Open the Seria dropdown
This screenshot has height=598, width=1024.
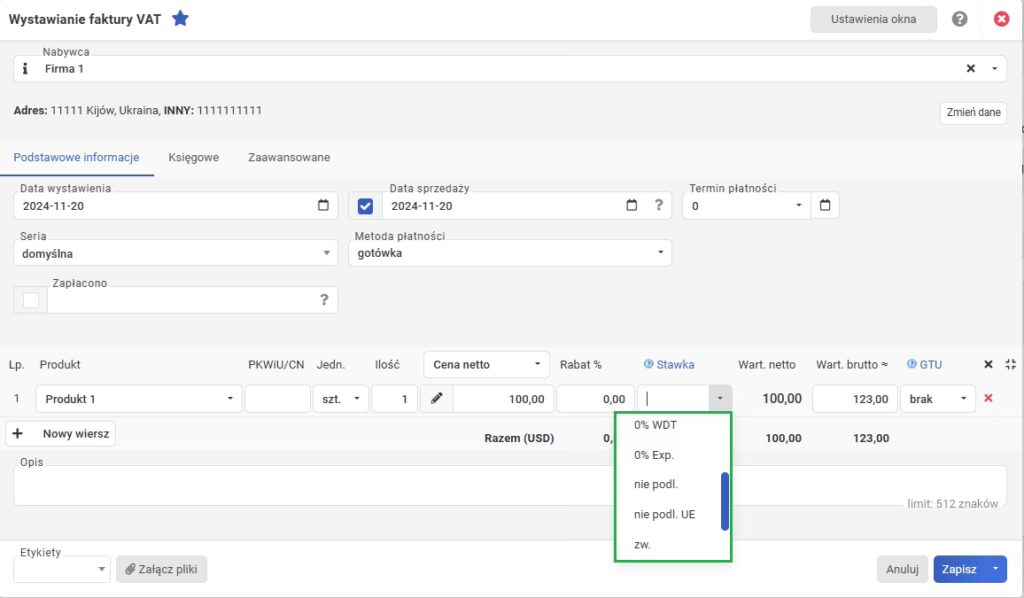click(x=327, y=254)
